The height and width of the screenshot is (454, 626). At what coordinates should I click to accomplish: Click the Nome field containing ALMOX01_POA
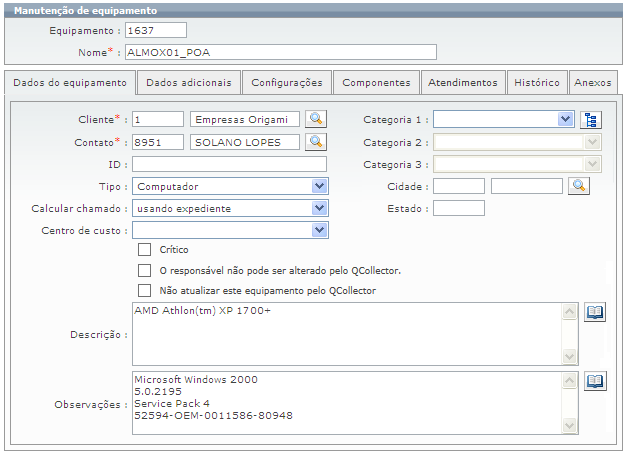280,52
